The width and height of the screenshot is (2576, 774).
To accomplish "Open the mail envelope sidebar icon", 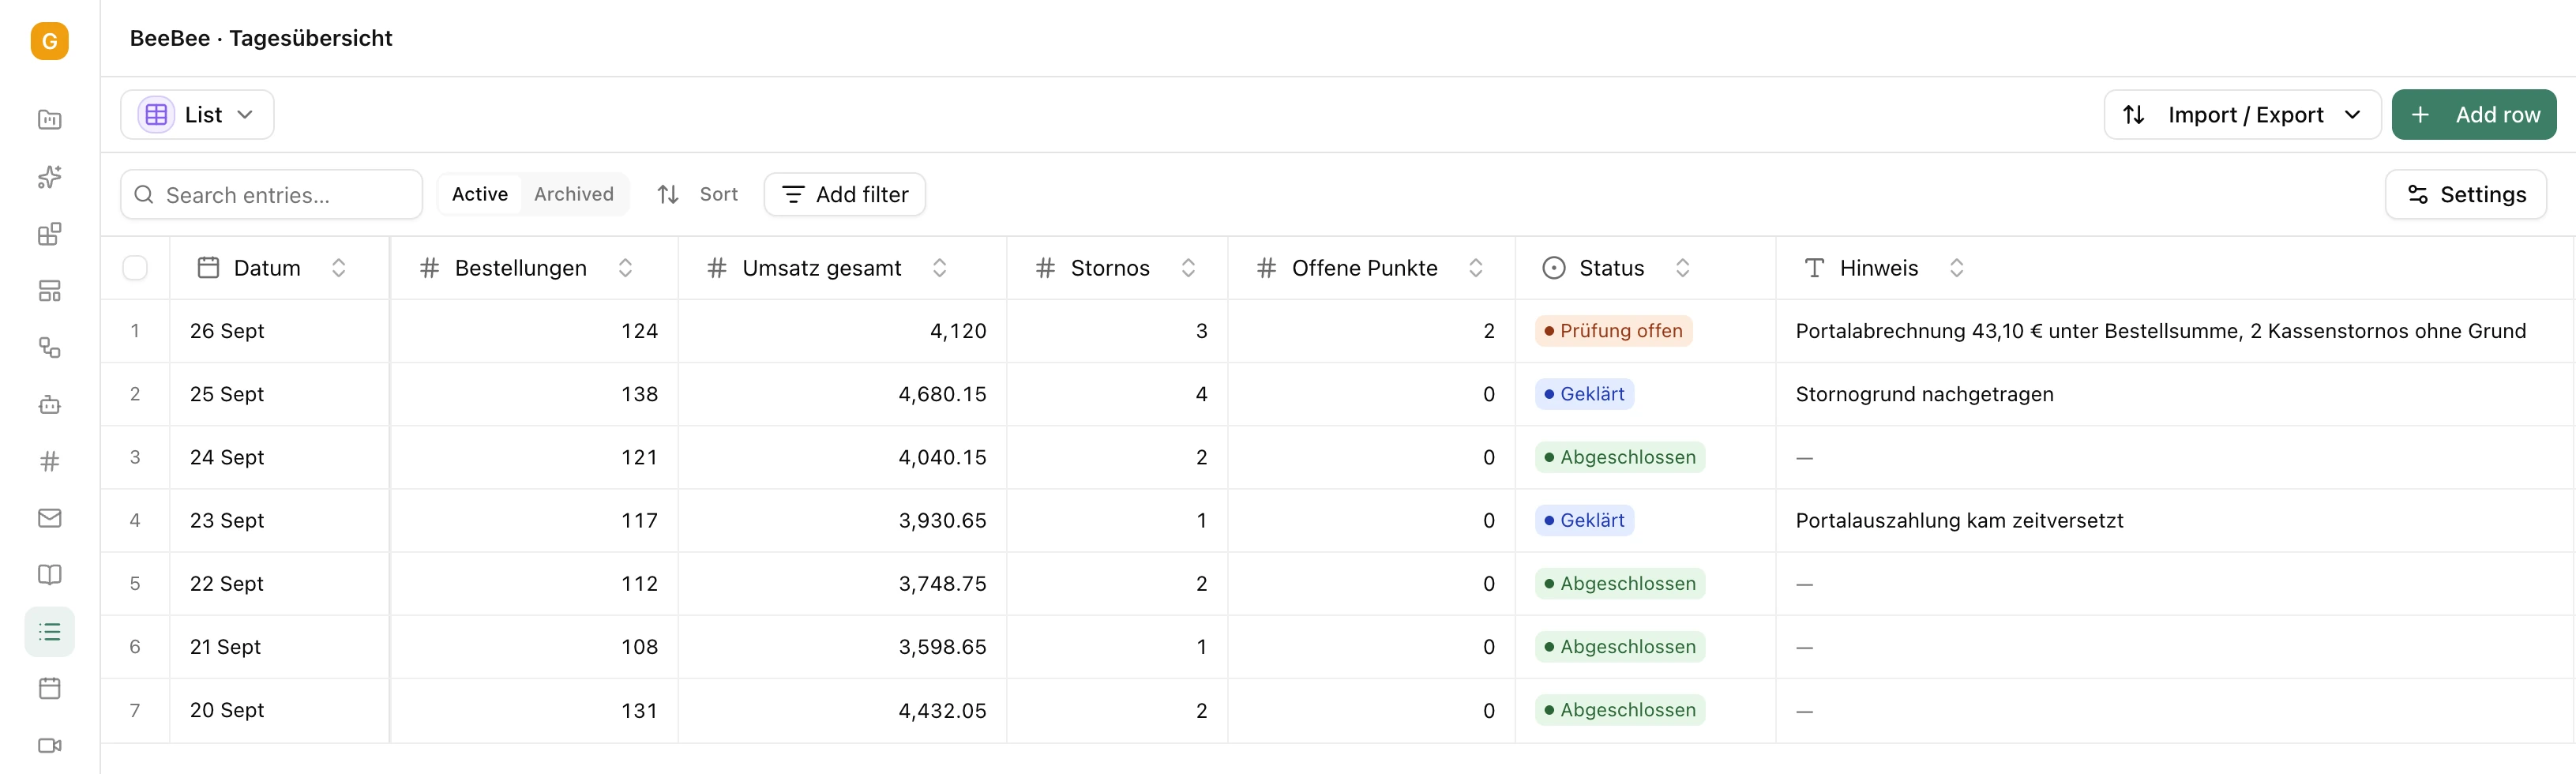I will click(x=49, y=518).
